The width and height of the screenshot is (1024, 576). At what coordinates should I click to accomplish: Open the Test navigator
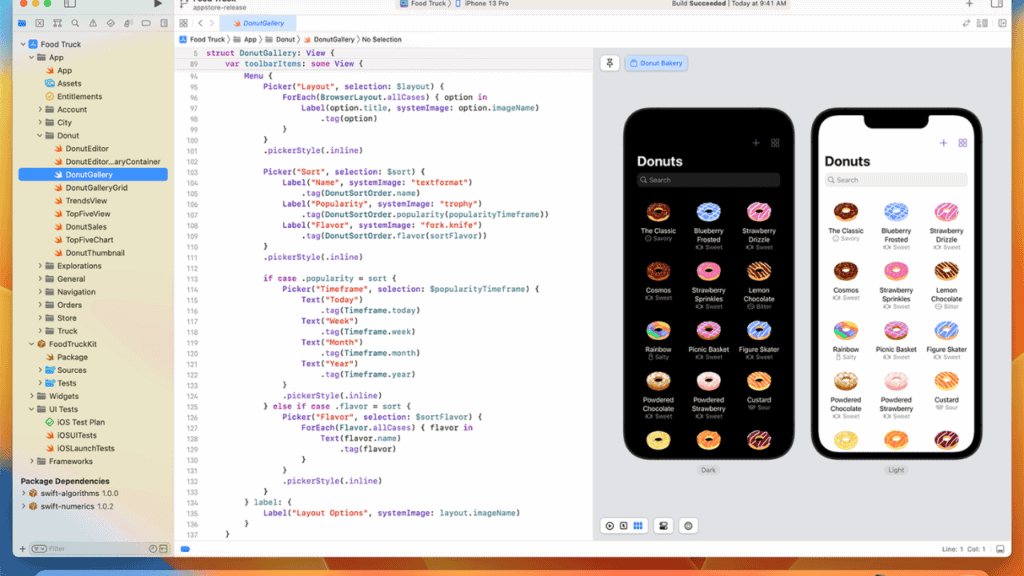point(110,23)
